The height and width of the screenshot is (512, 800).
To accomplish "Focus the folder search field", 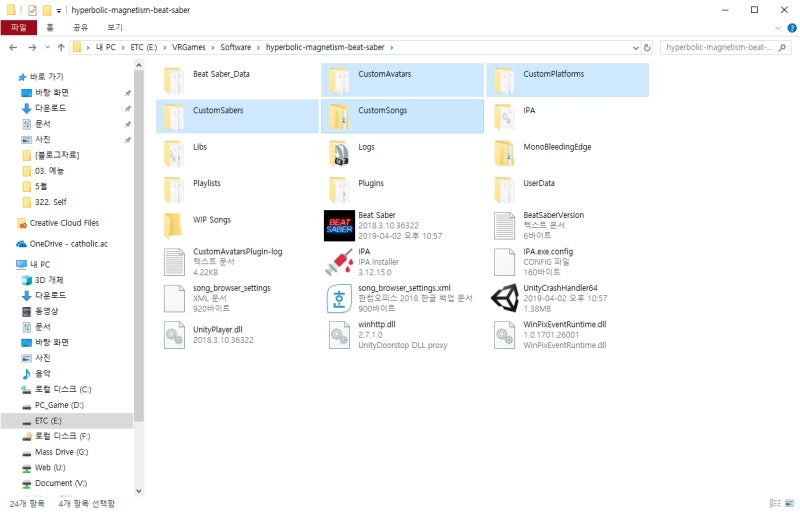I will 725,47.
